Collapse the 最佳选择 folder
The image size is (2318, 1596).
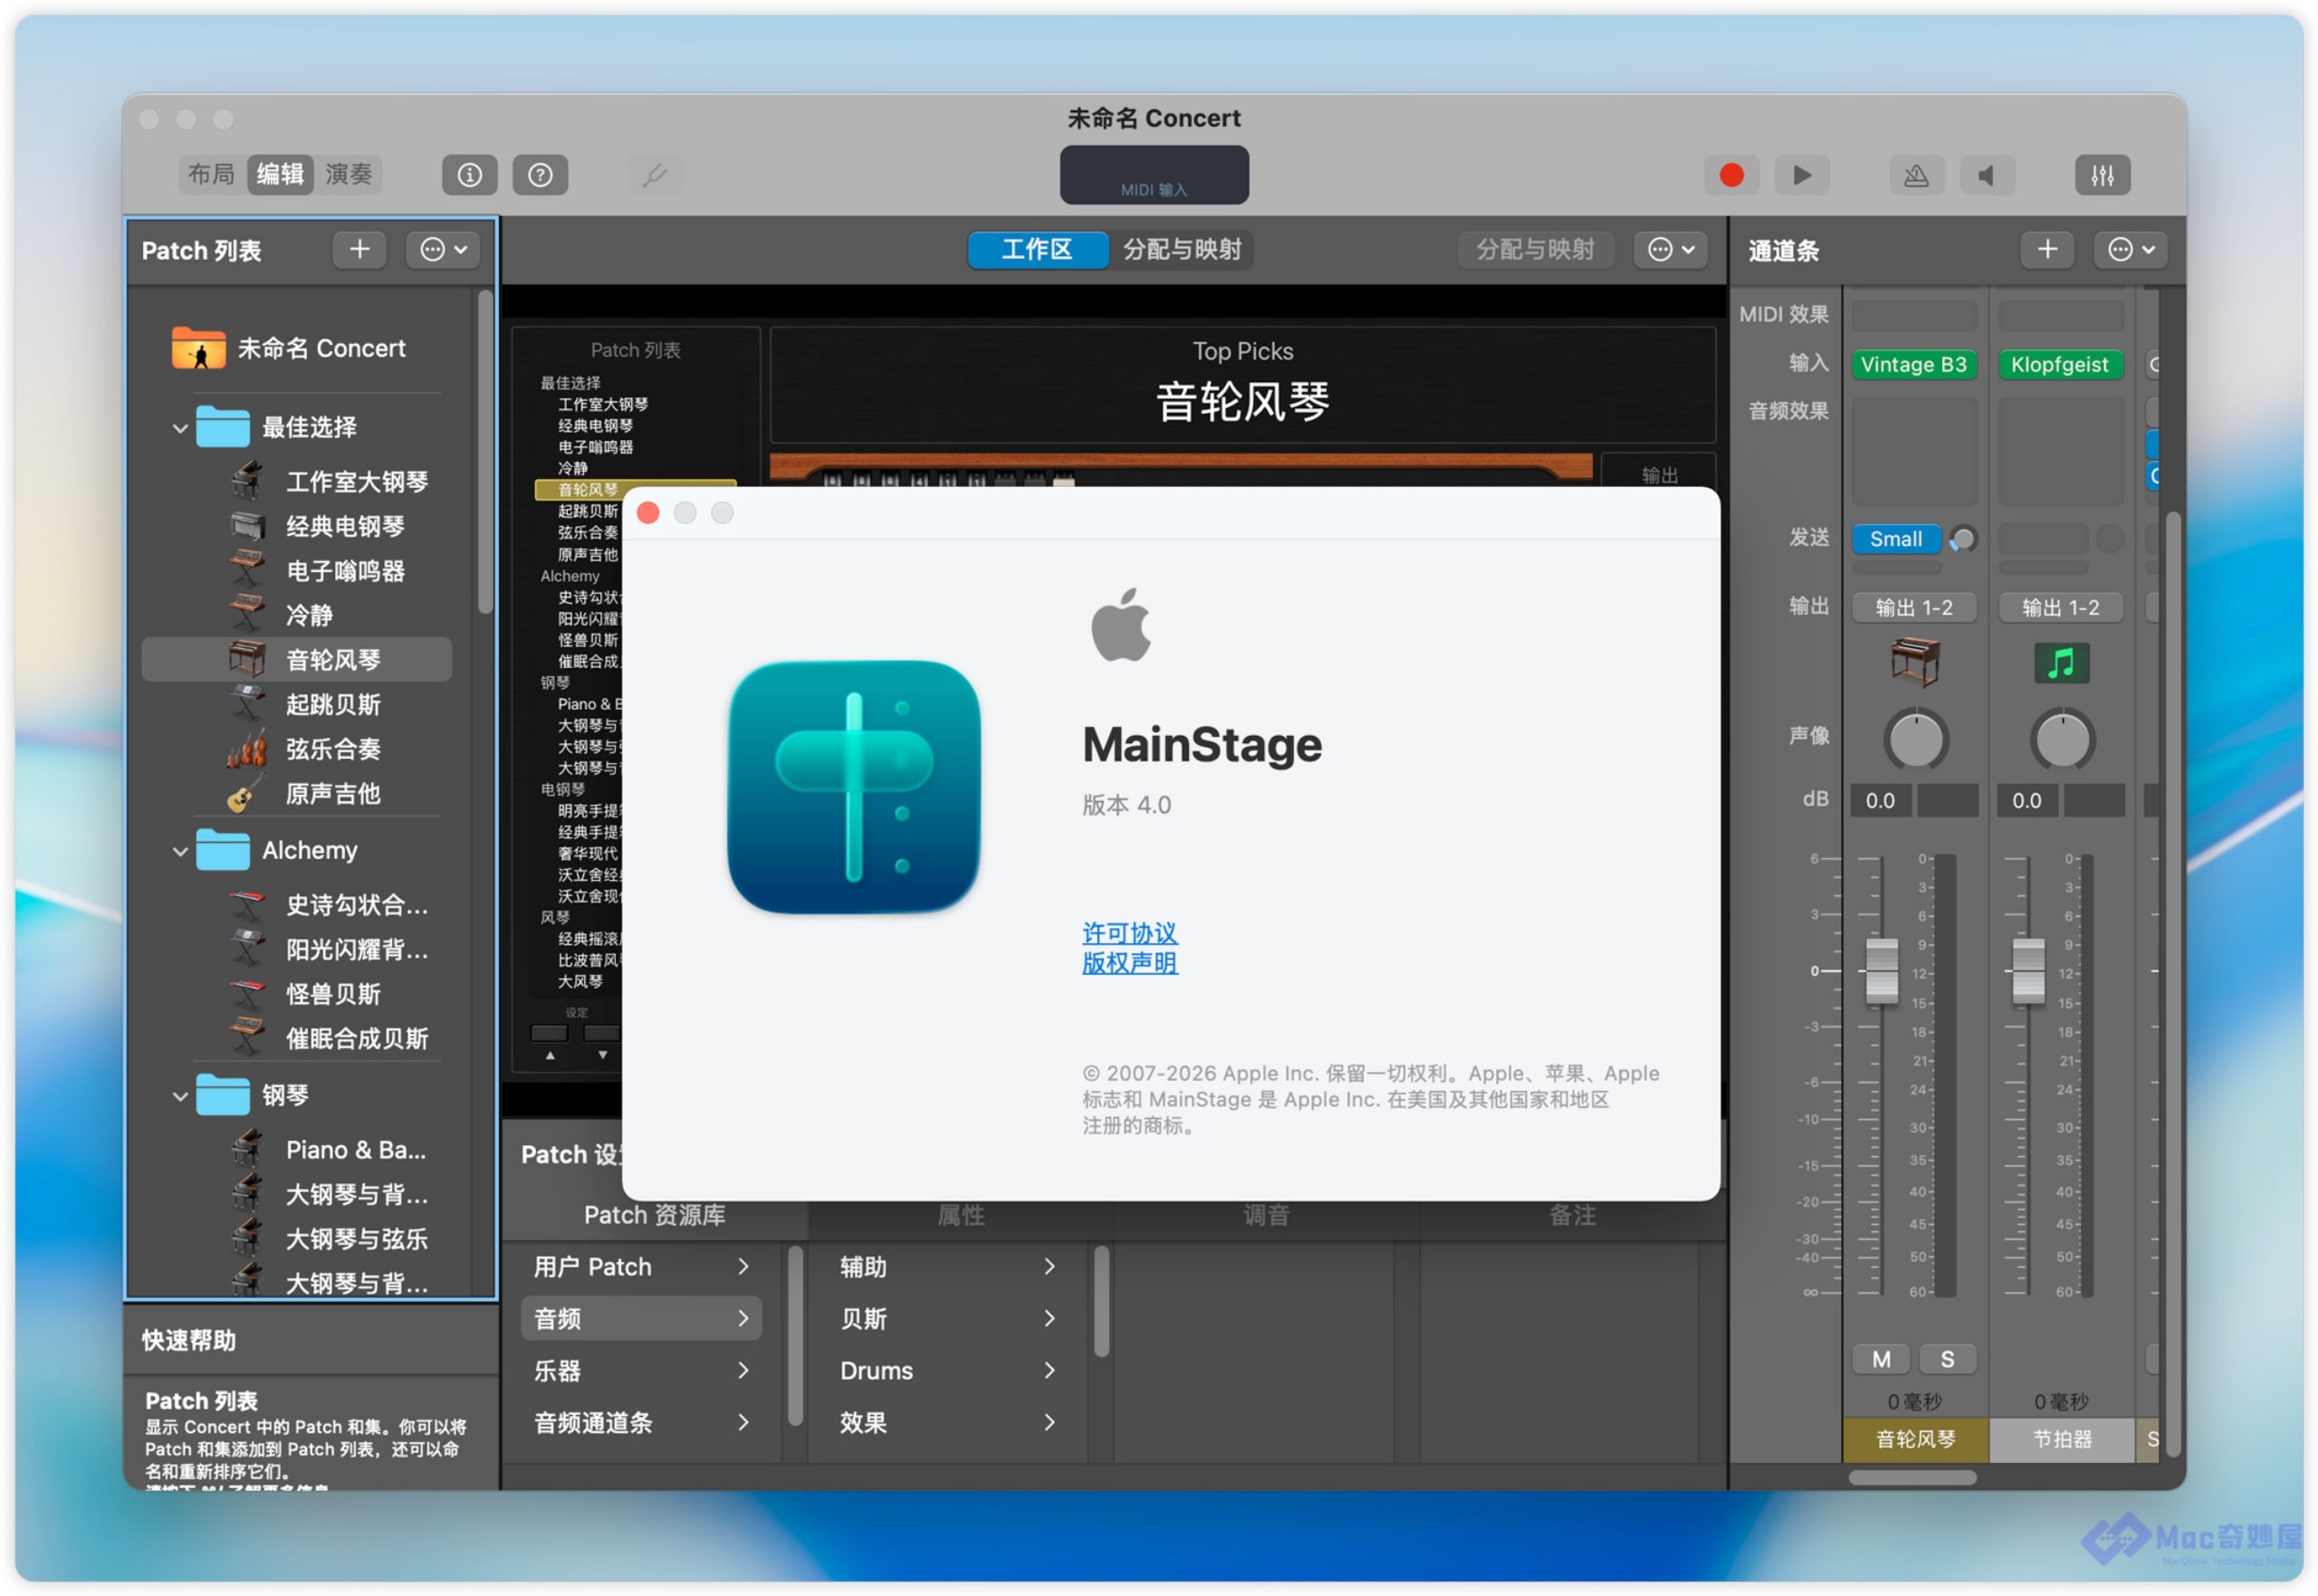[180, 428]
